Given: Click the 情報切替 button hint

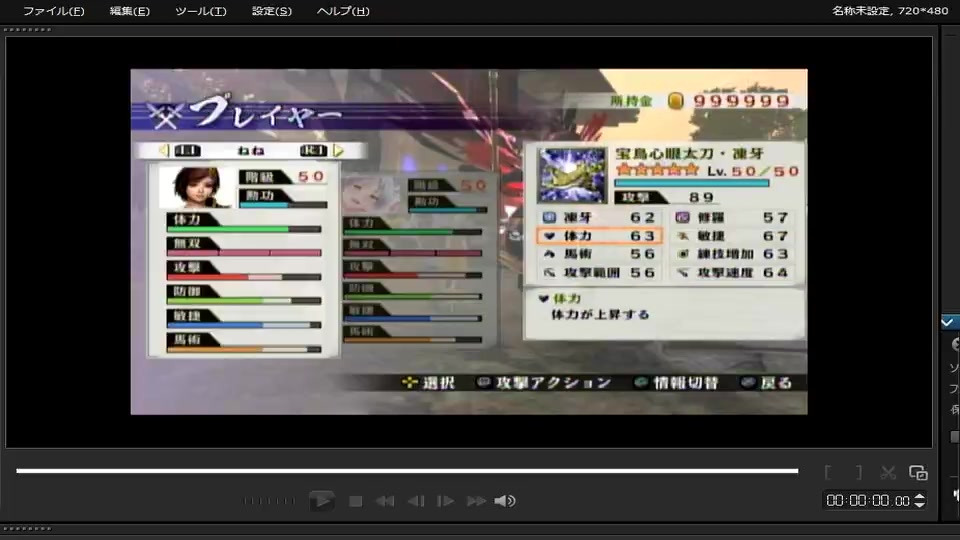Looking at the screenshot, I should tap(676, 383).
